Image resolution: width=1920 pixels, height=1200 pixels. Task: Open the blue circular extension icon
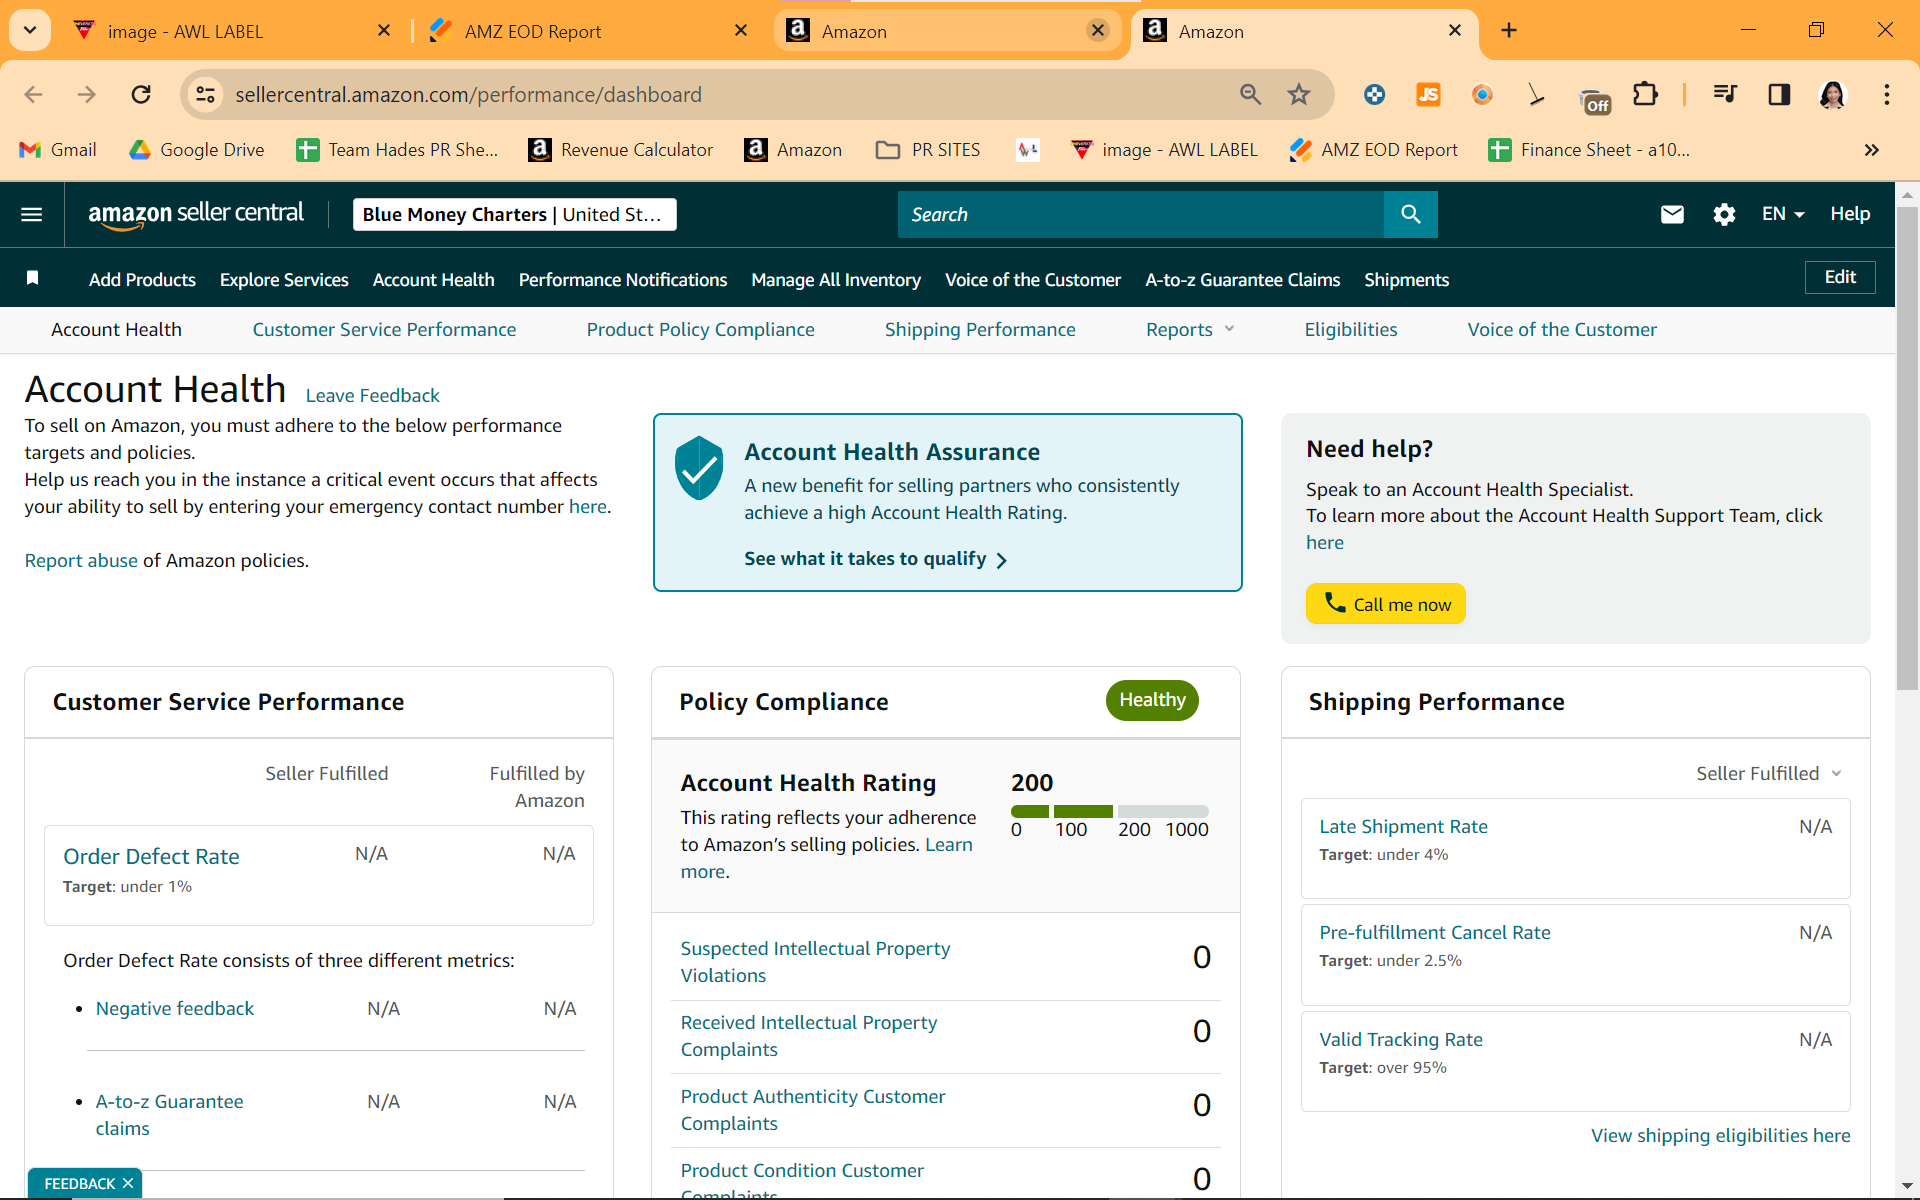point(1374,94)
